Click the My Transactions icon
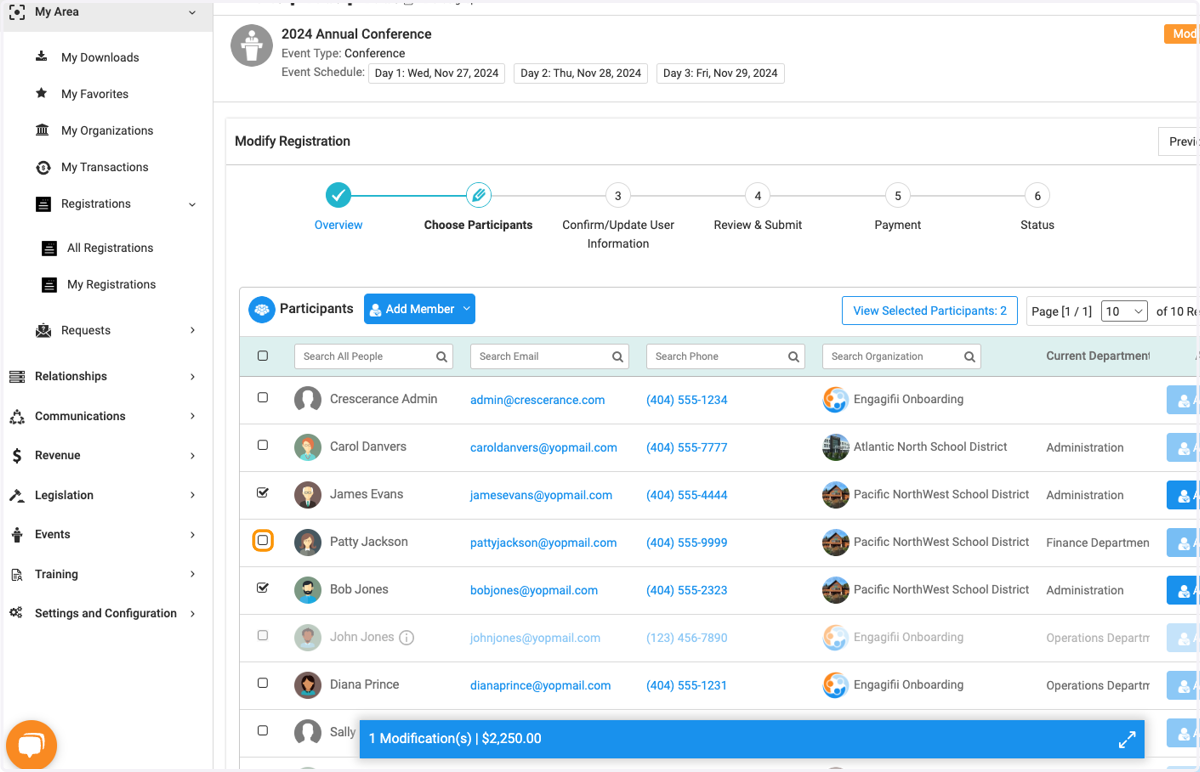The height and width of the screenshot is (772, 1200). click(42, 167)
